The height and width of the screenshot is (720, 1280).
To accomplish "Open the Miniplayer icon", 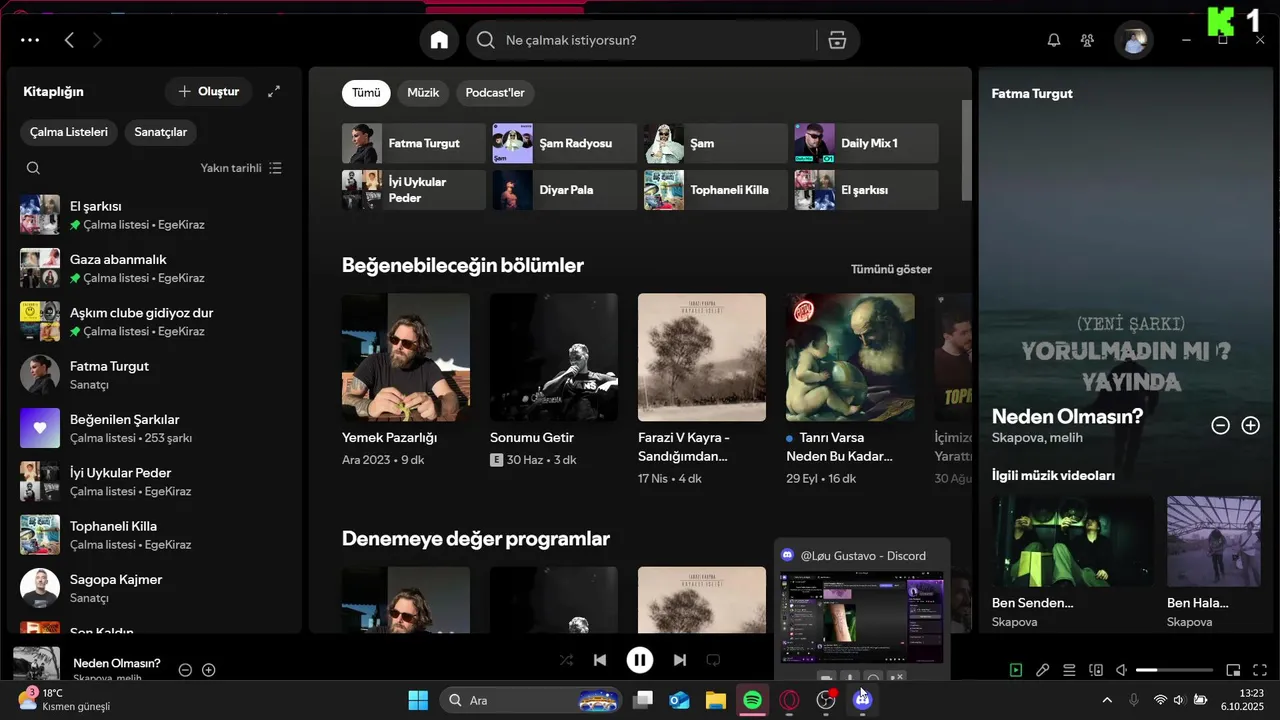I will (1233, 670).
